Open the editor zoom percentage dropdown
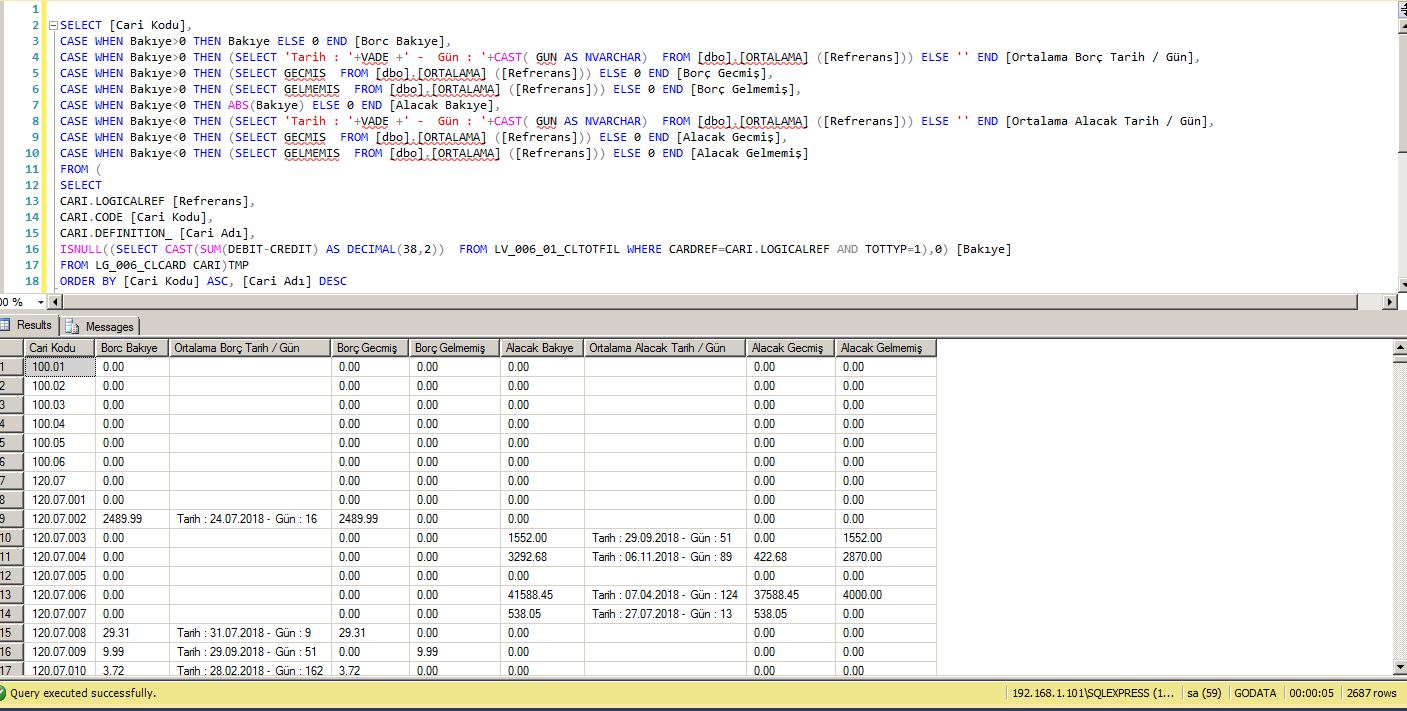 click(x=40, y=302)
